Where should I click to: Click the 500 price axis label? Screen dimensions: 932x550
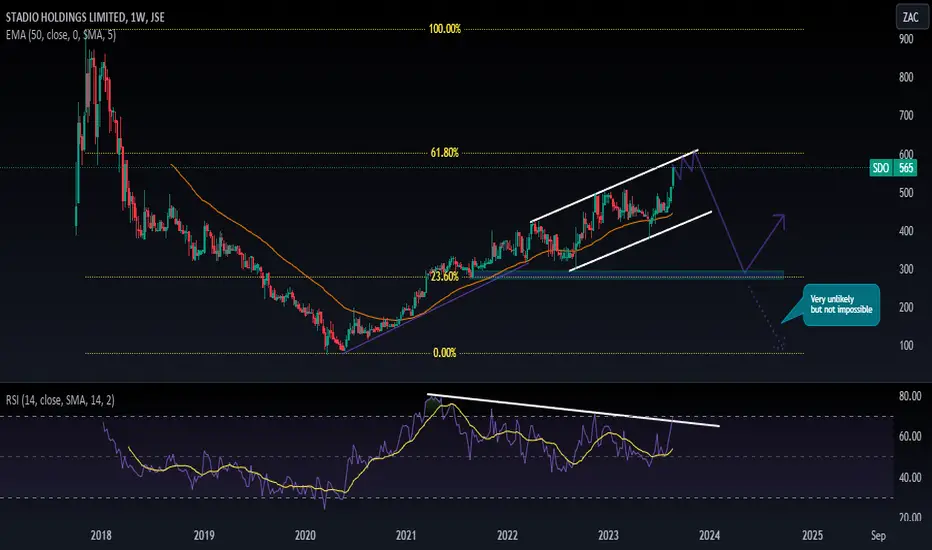[x=906, y=193]
